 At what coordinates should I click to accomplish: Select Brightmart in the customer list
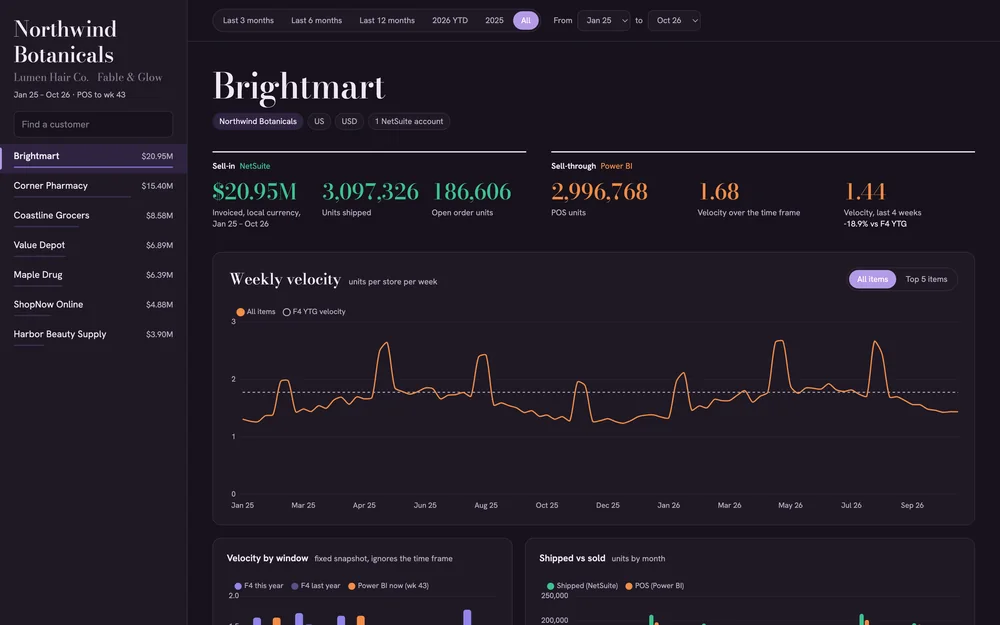click(93, 158)
